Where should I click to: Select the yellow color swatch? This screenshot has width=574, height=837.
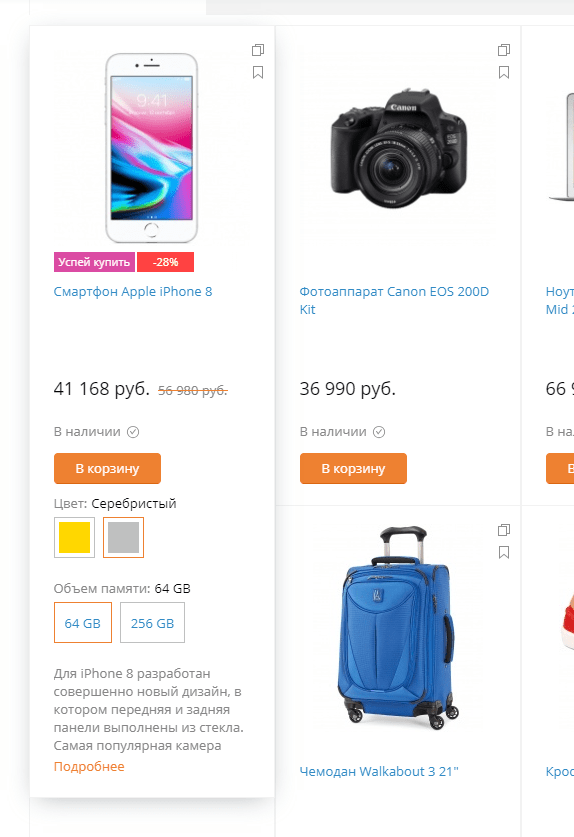coord(74,538)
